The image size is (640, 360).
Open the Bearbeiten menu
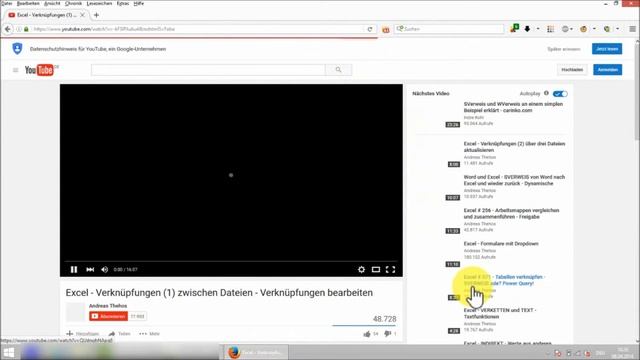[x=28, y=3]
